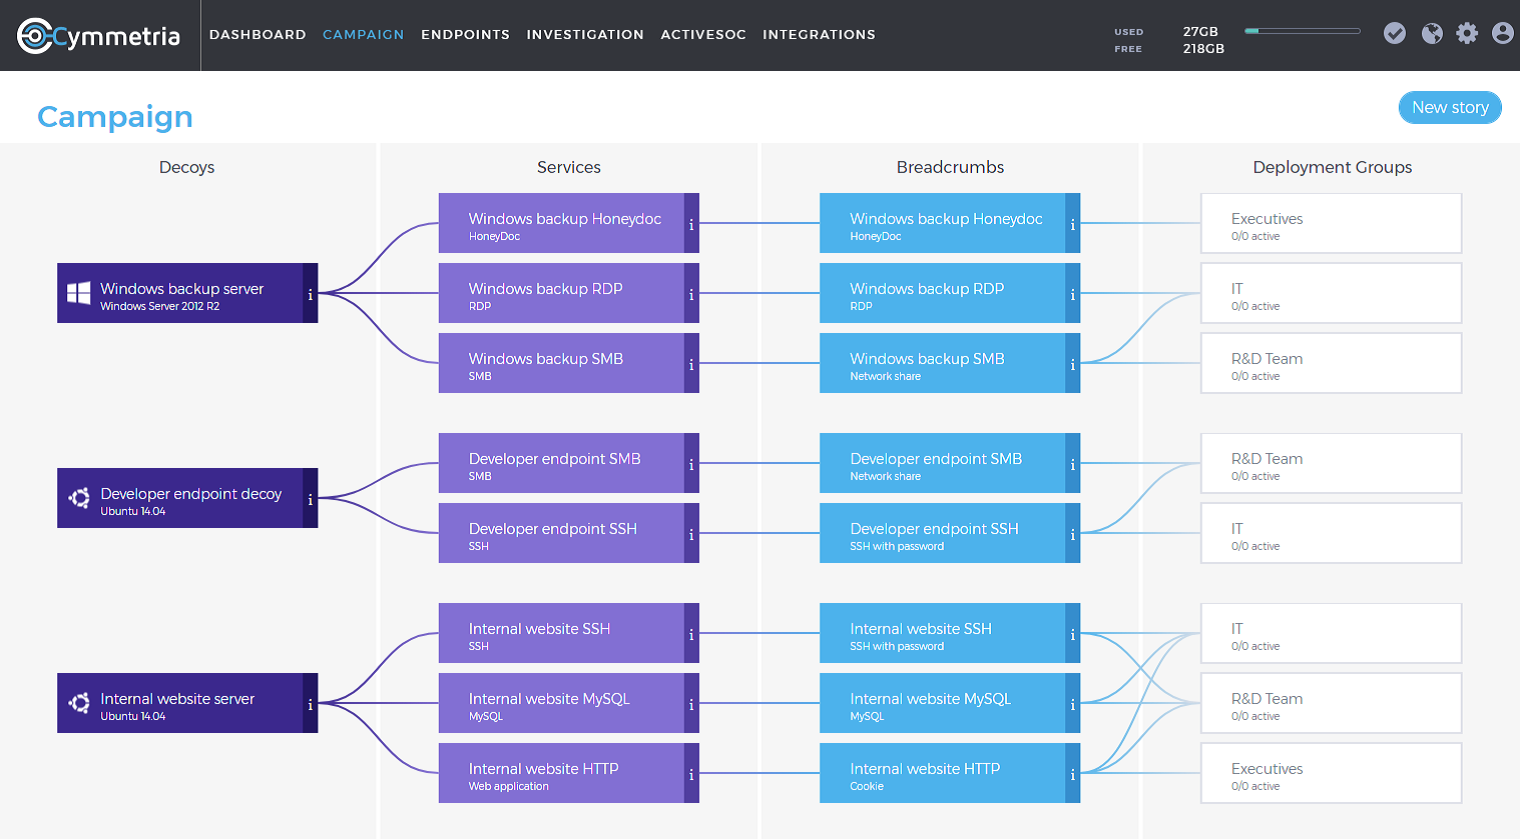The image size is (1520, 839).
Task: Click the globe icon in top bar
Action: pyautogui.click(x=1432, y=34)
